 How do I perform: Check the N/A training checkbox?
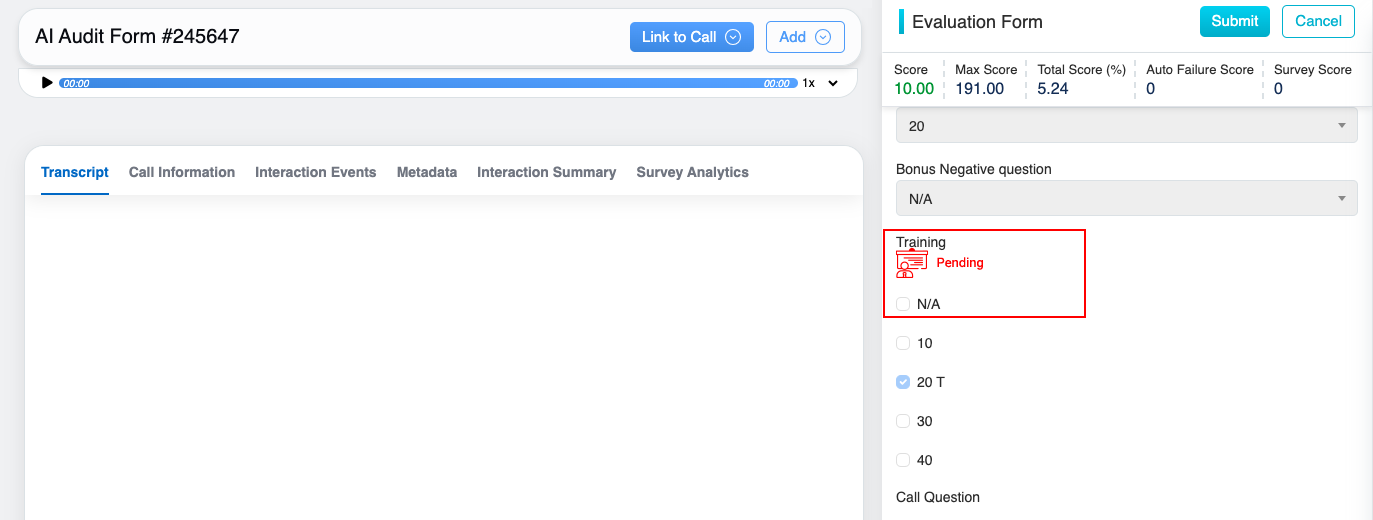[903, 304]
